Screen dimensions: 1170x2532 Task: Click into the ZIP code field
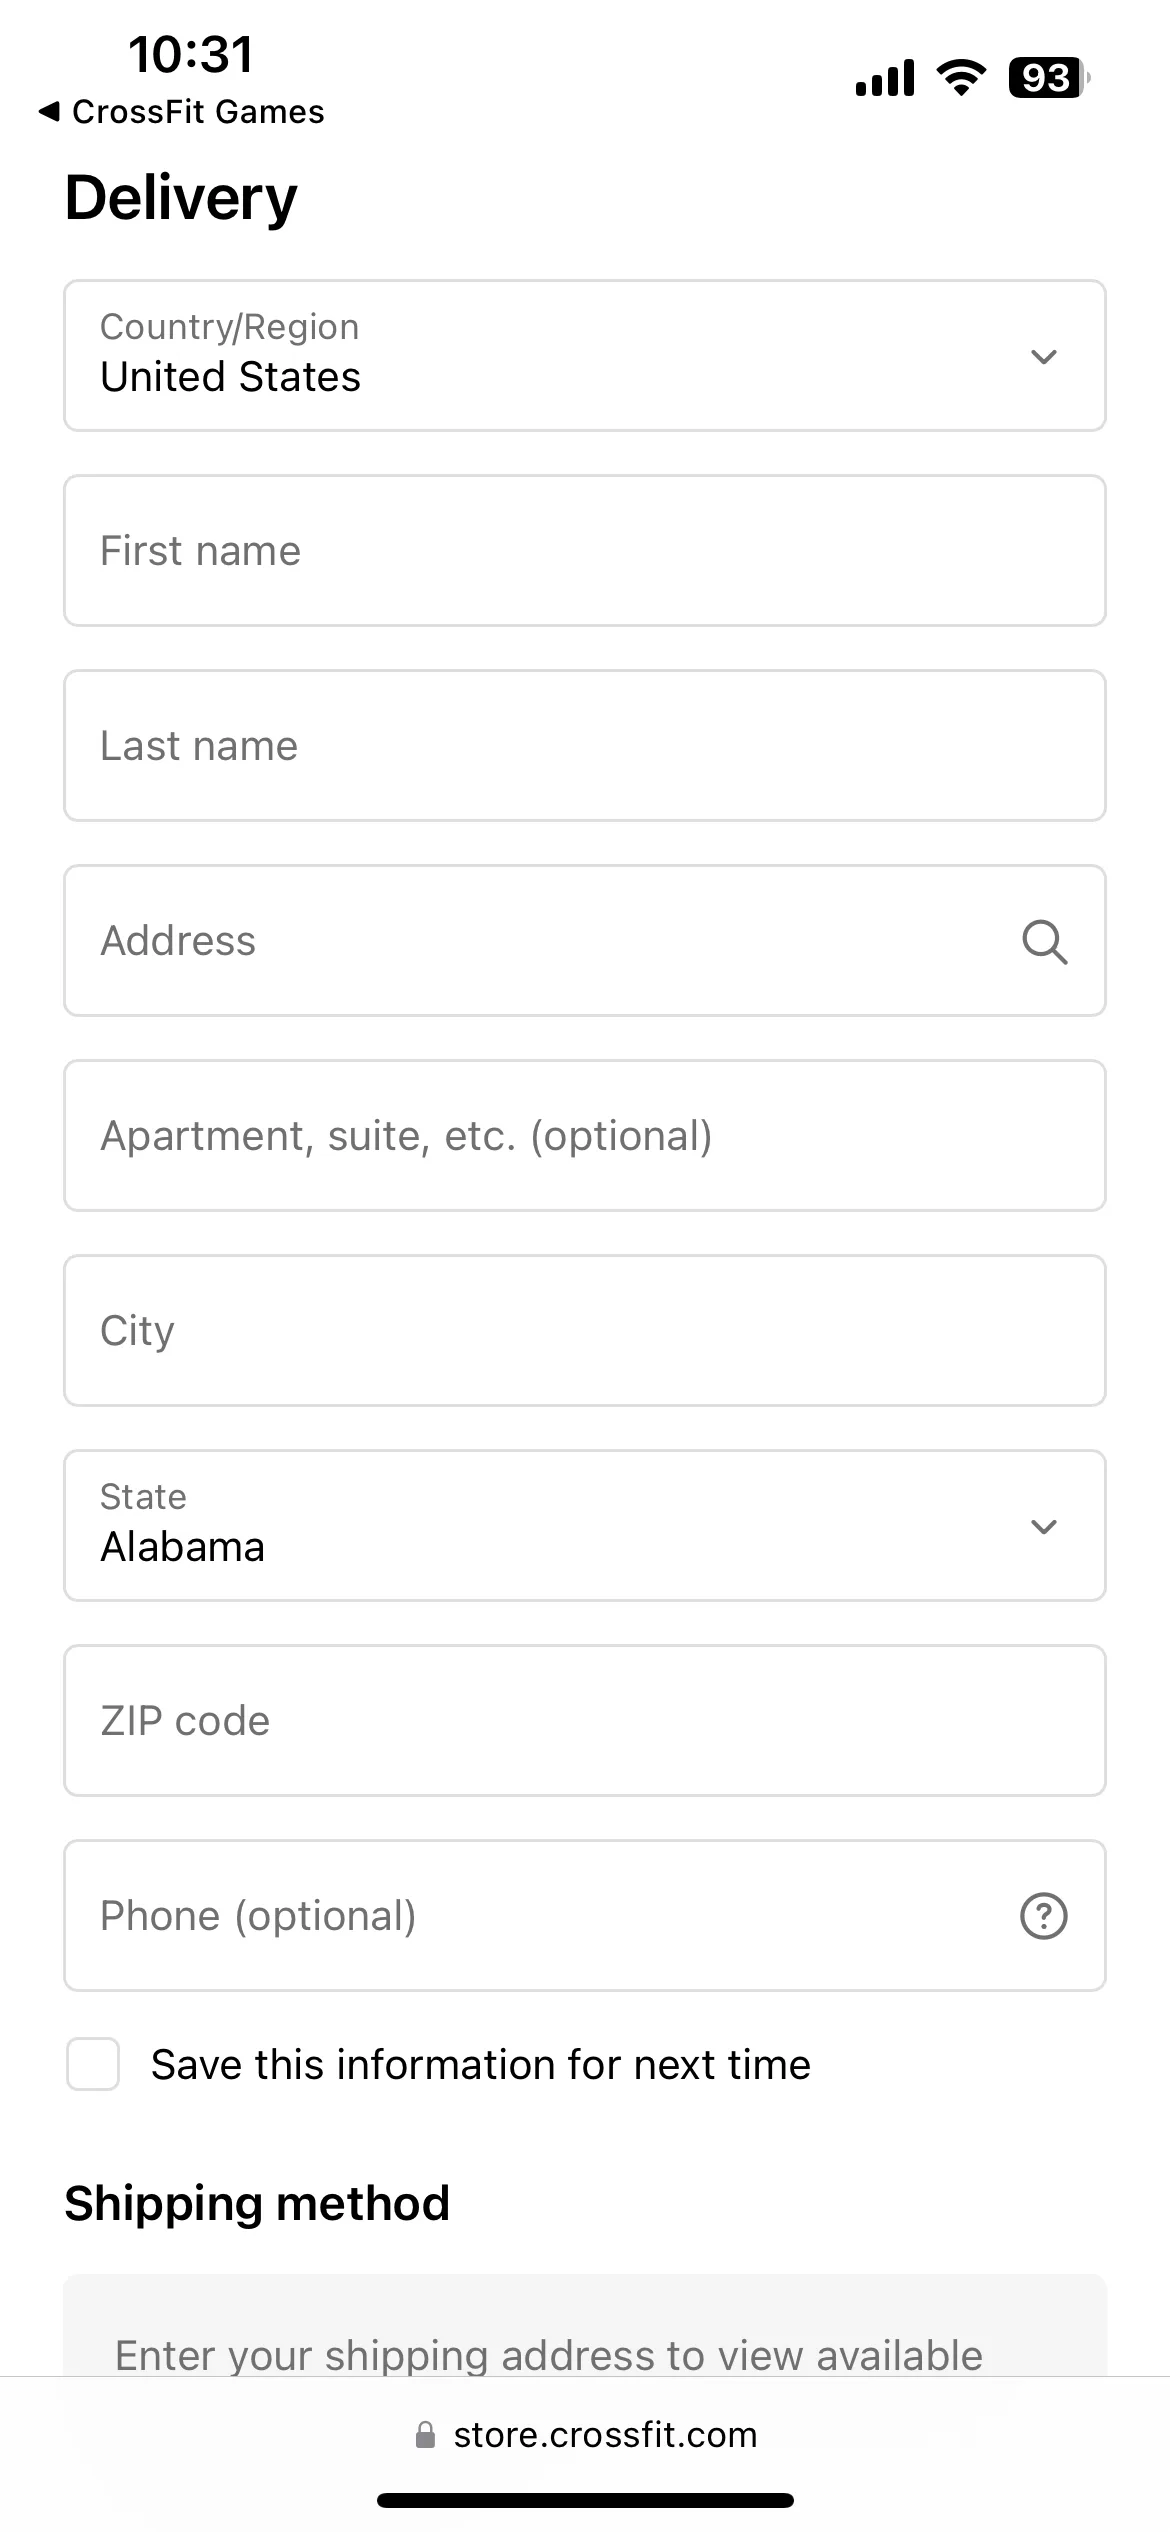(585, 1721)
